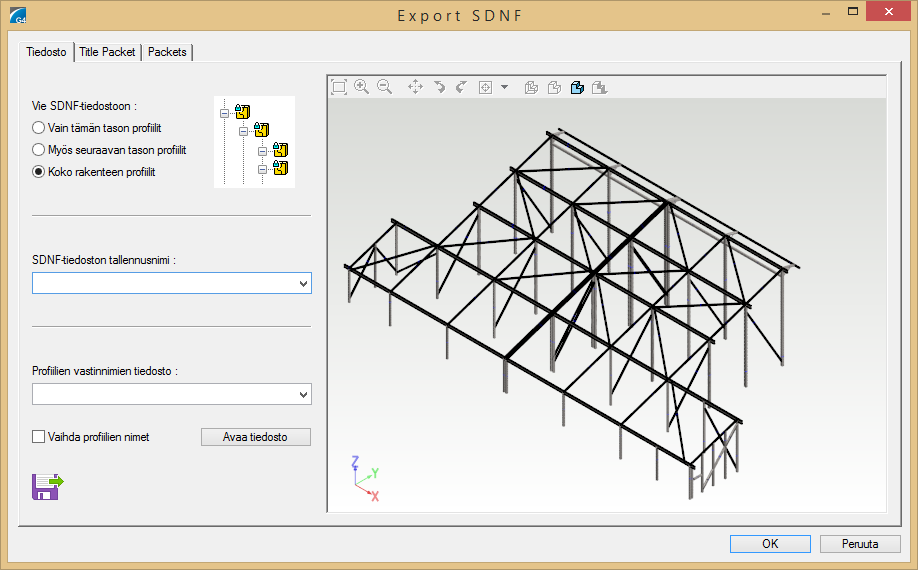
Task: Click the zoom in magnifier icon
Action: coord(361,87)
